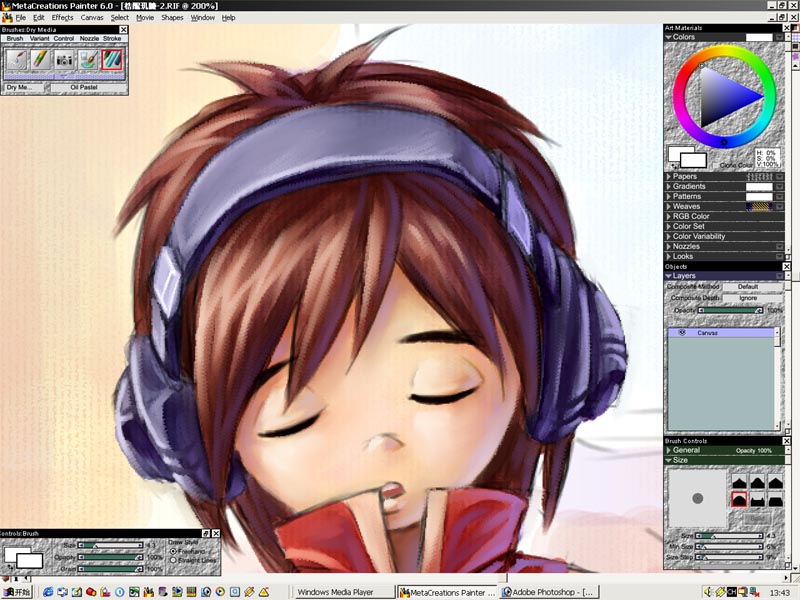
Task: Select the water drop brush icon
Action: [x=16, y=60]
